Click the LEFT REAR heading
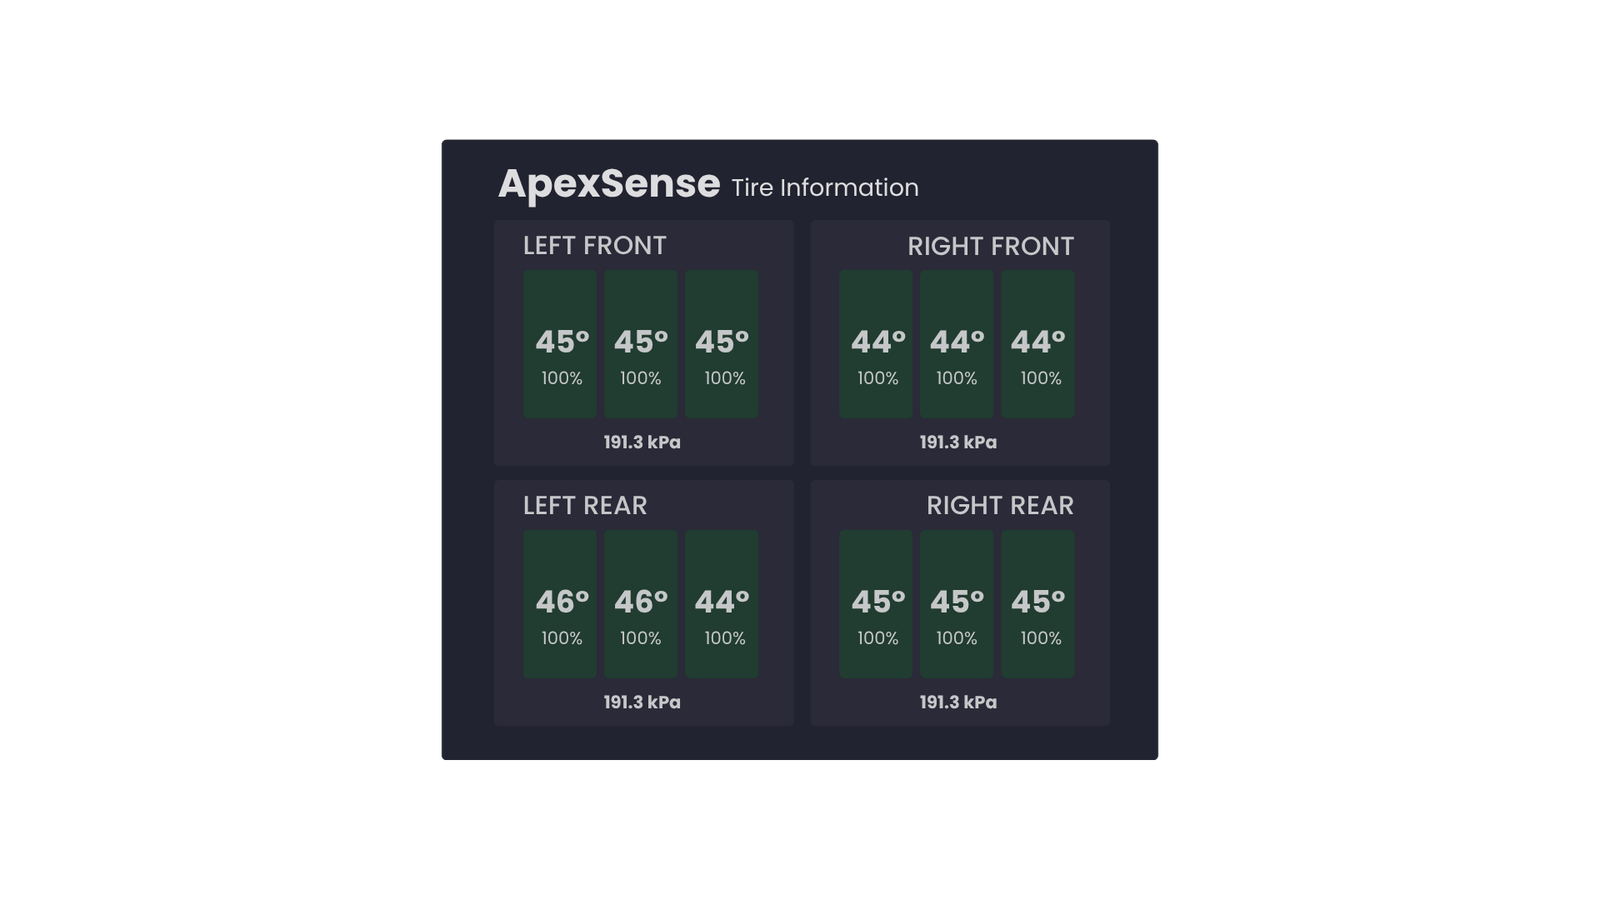1600x900 pixels. [x=585, y=507]
